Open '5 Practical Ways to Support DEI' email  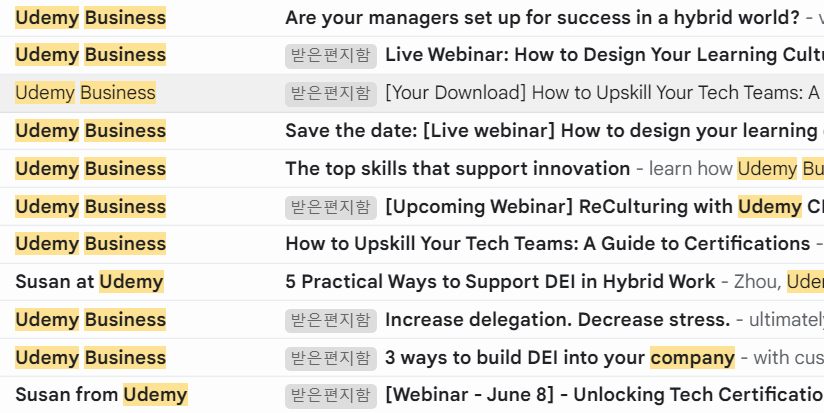click(x=500, y=282)
